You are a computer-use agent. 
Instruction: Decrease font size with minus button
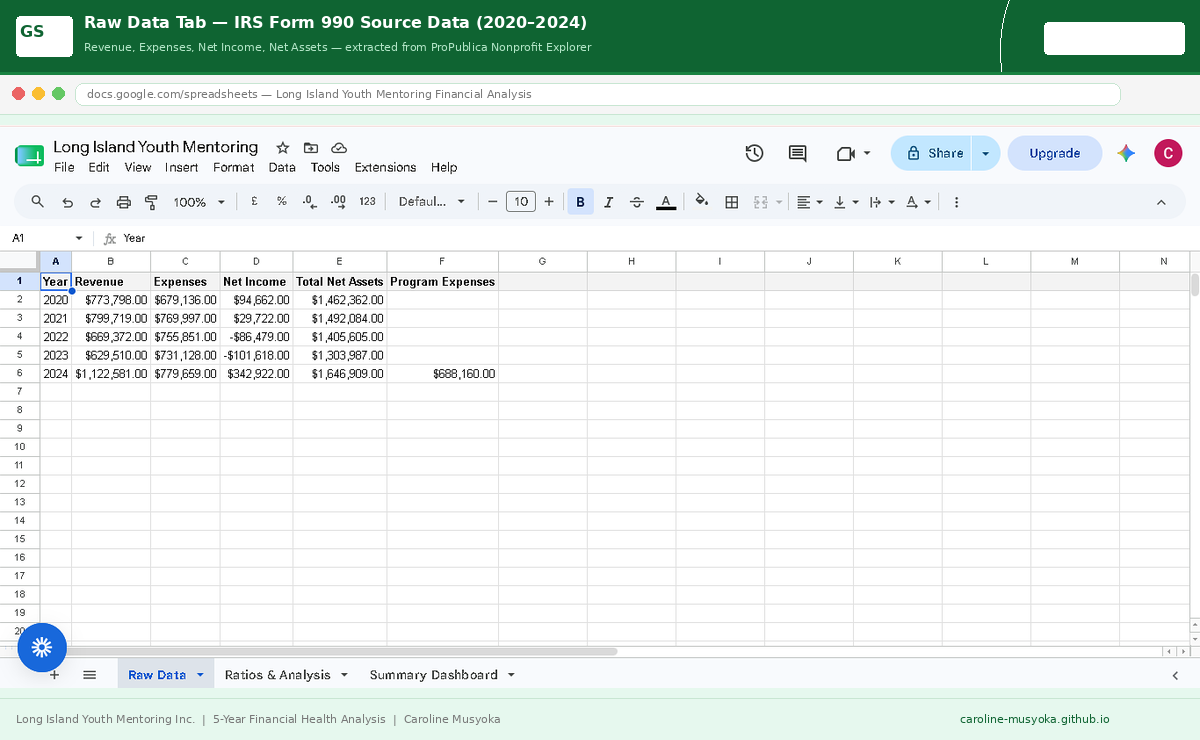[x=492, y=202]
